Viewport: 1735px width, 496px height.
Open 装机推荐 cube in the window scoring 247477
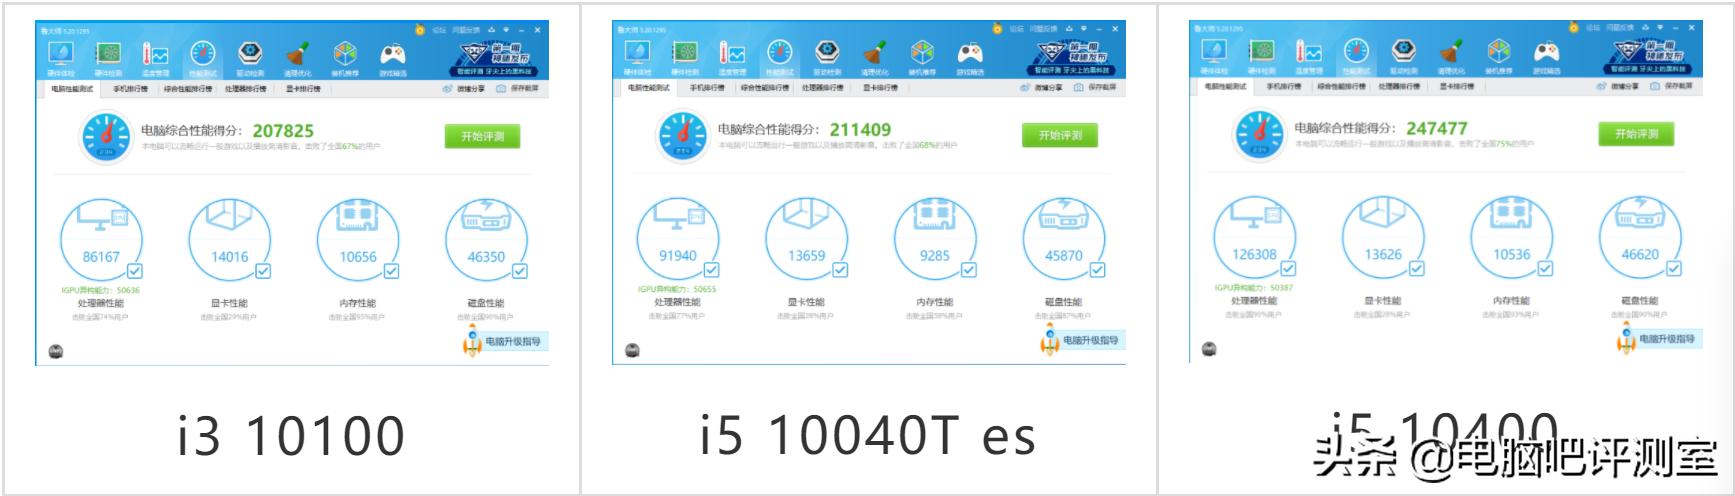1499,53
